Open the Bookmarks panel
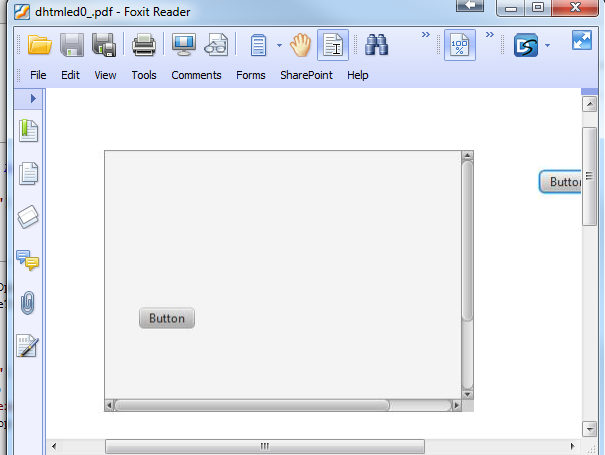 click(x=29, y=130)
